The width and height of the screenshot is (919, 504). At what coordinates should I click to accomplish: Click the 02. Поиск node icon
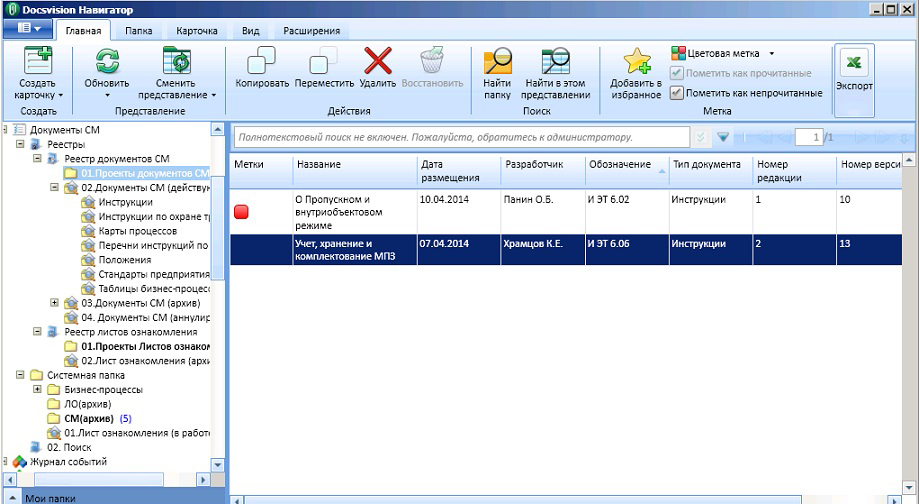pos(36,447)
